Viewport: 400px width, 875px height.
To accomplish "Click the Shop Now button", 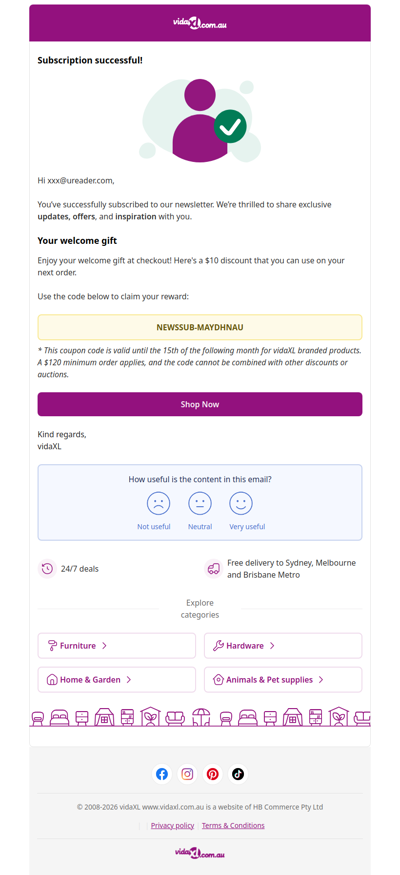I will [x=200, y=404].
